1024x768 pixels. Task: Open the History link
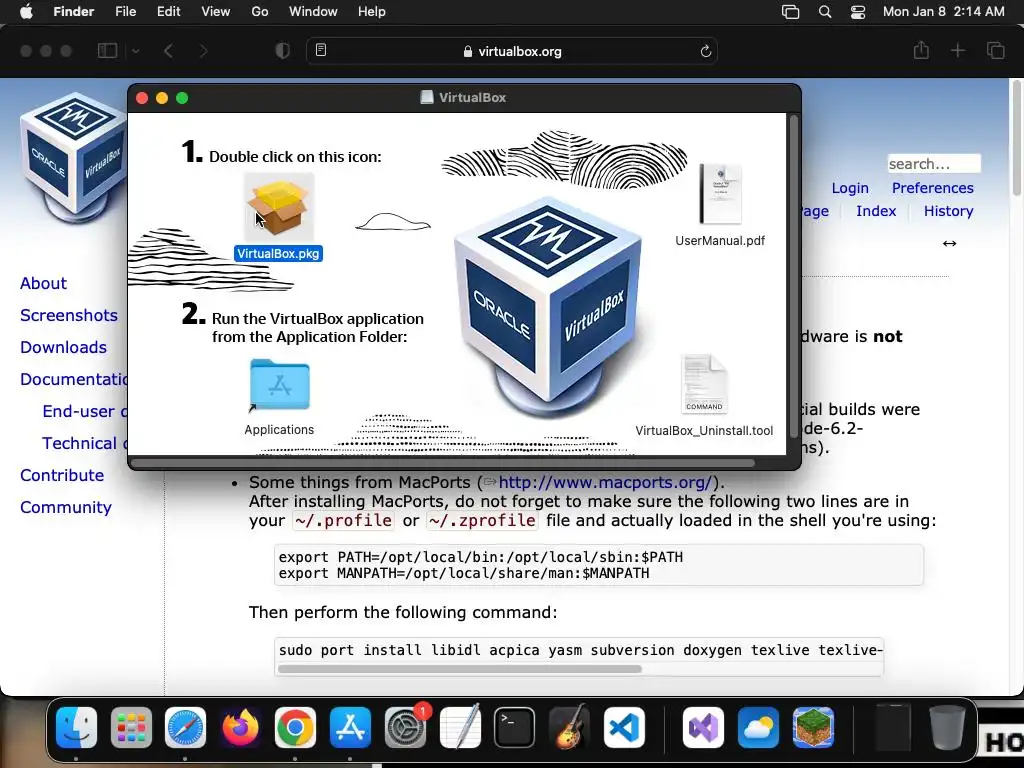pyautogui.click(x=948, y=211)
